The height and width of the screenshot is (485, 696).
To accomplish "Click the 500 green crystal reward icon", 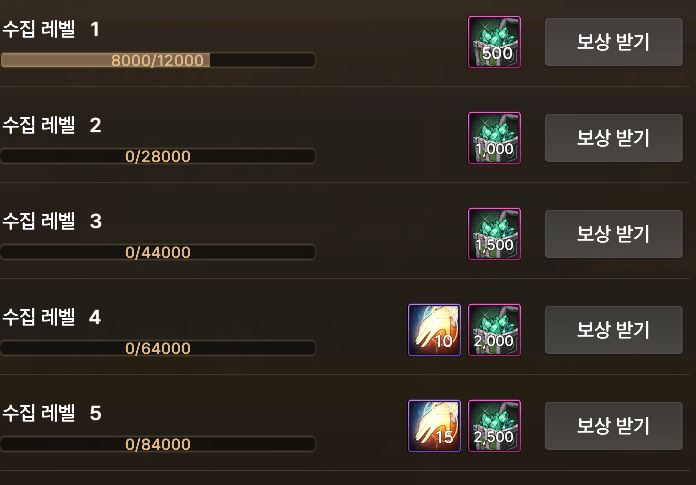I will pyautogui.click(x=494, y=42).
